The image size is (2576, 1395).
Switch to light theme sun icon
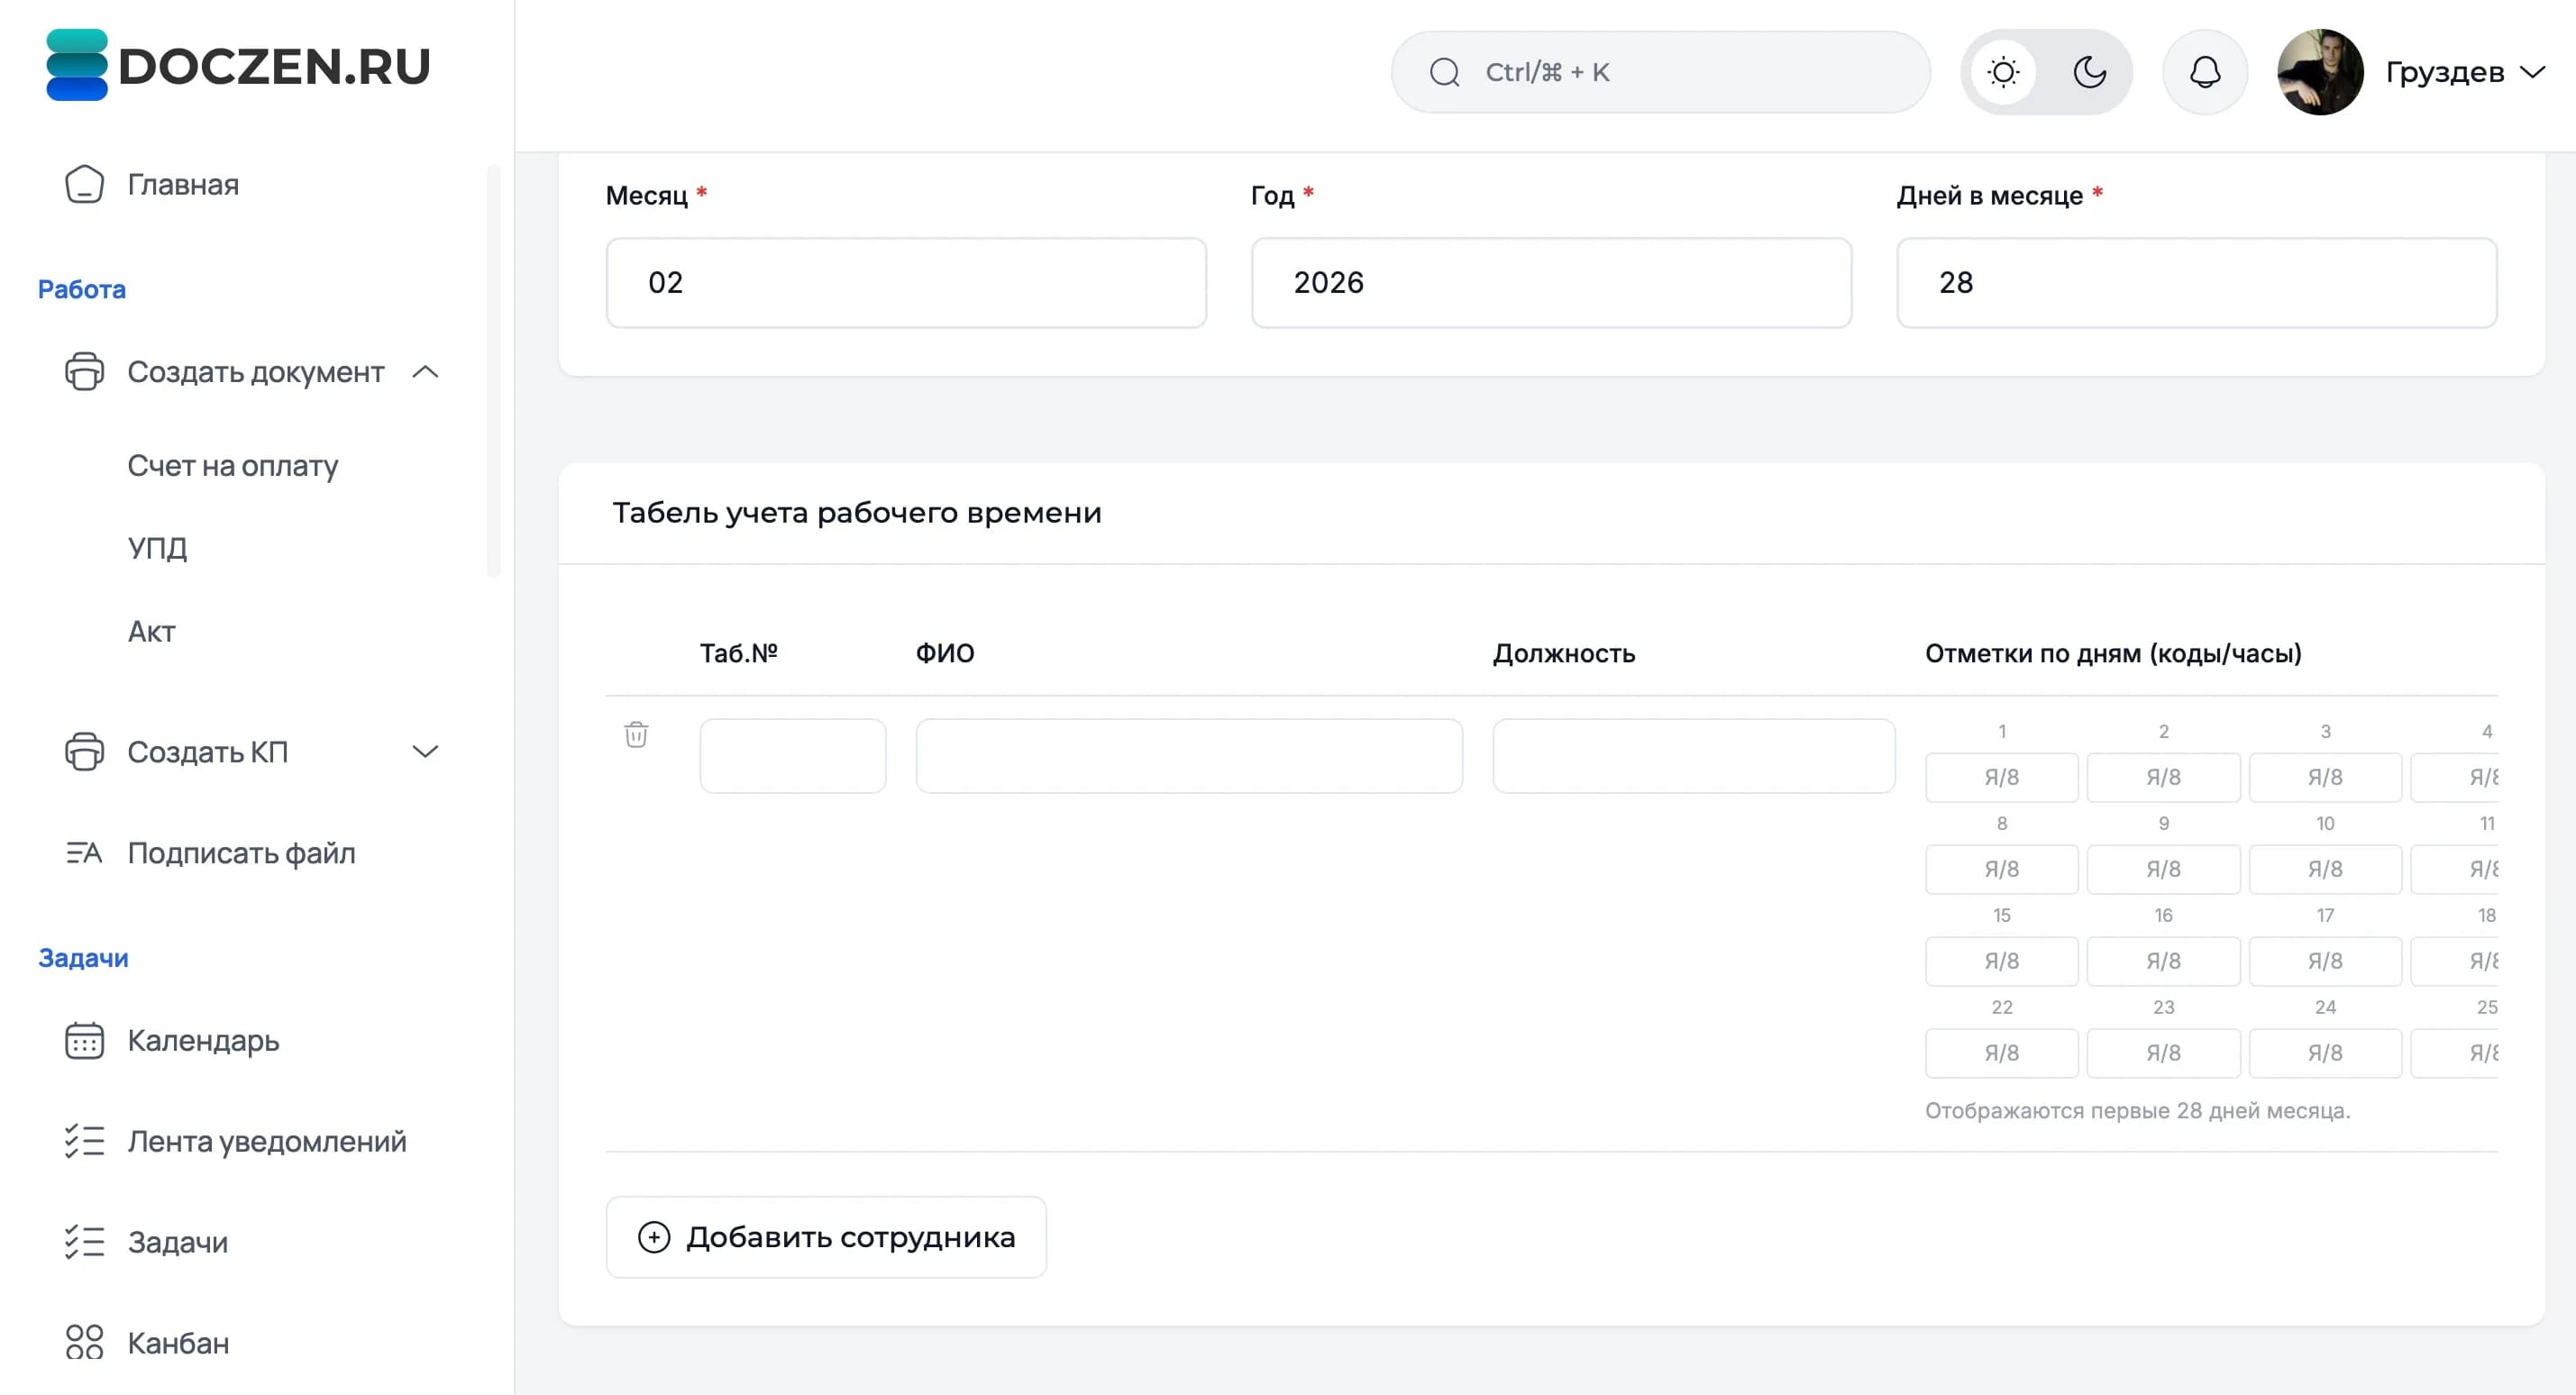(x=2003, y=72)
